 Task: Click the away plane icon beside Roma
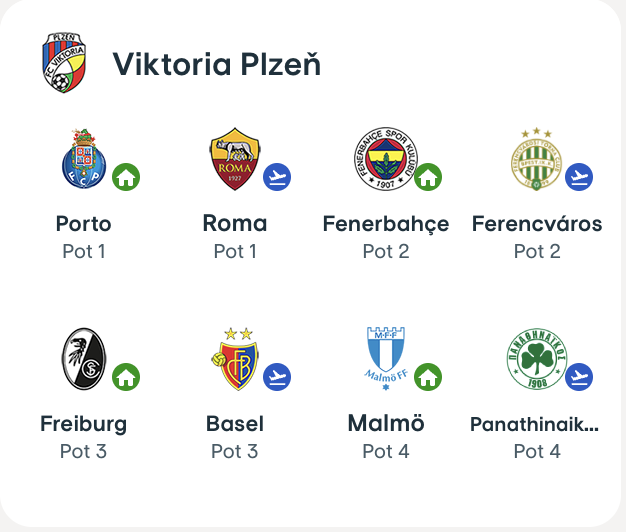tap(277, 178)
